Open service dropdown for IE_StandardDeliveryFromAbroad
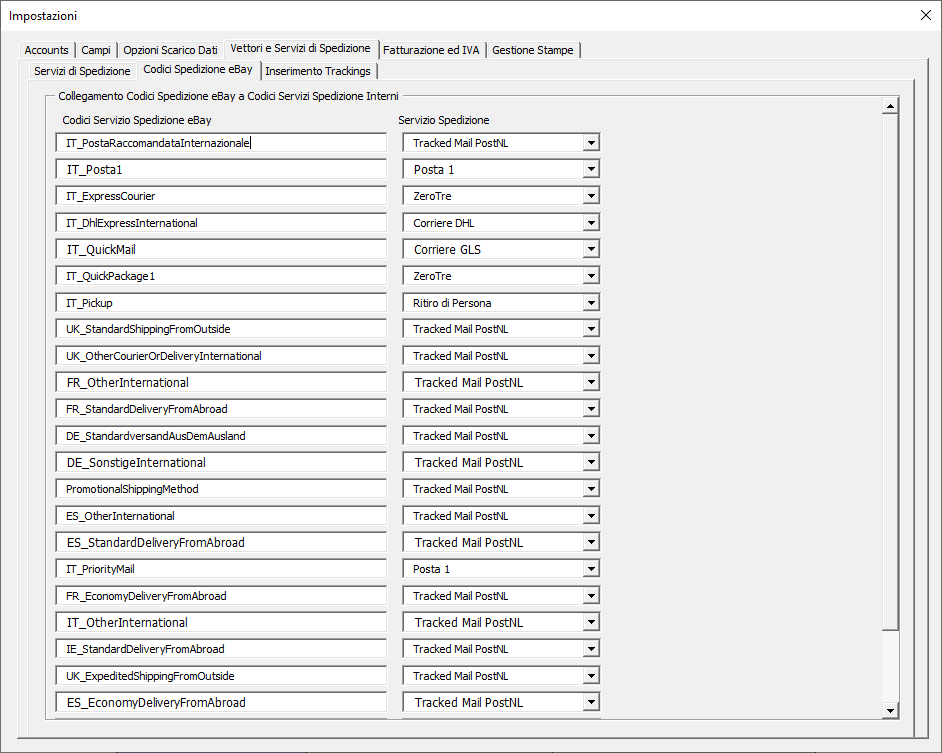The width and height of the screenshot is (942, 753). click(x=591, y=649)
